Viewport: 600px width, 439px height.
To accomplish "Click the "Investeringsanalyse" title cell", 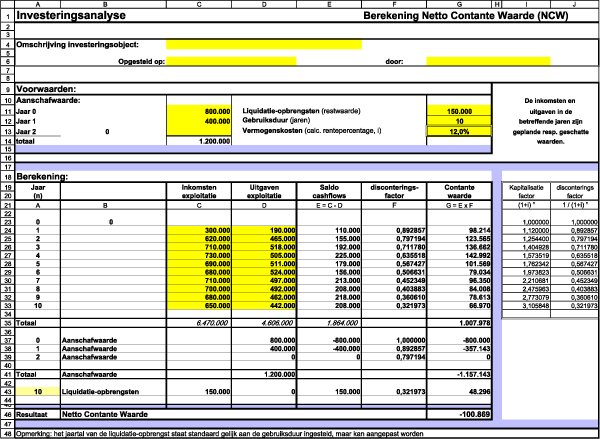I will click(x=71, y=16).
